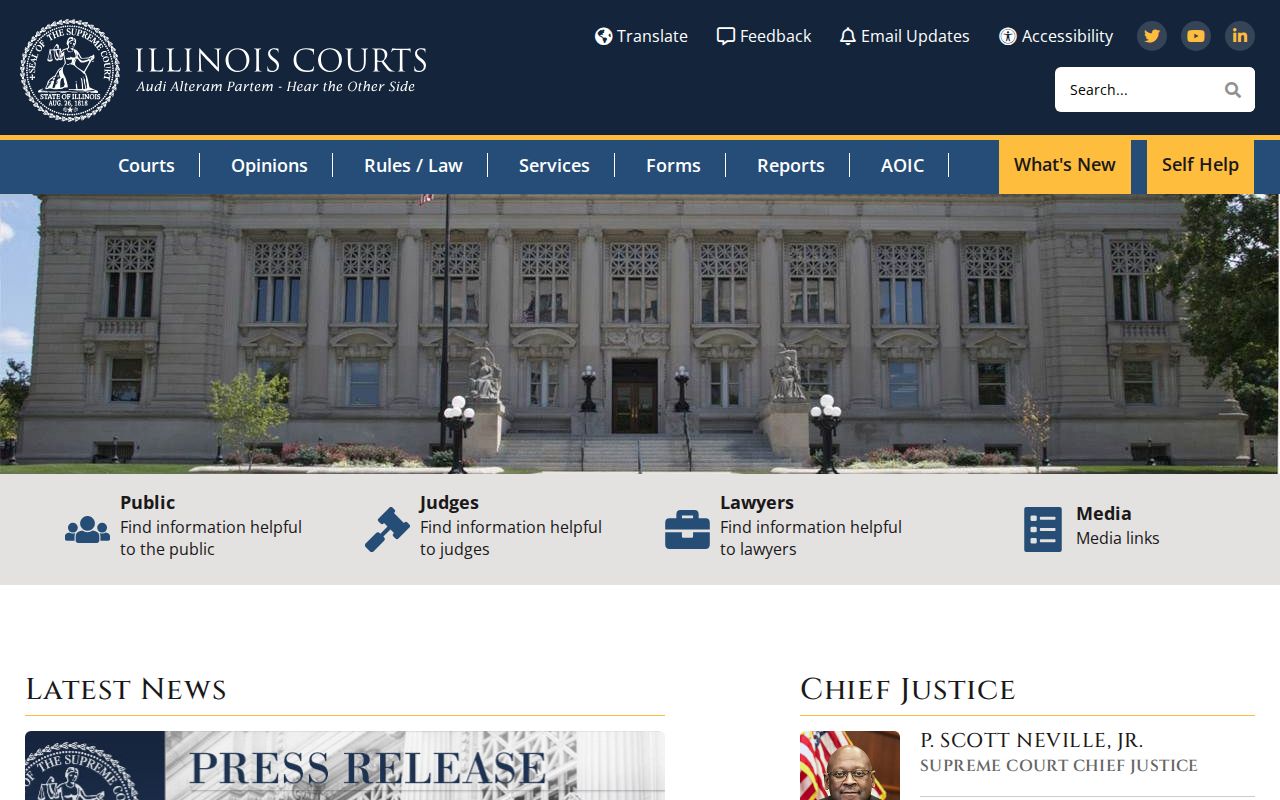This screenshot has width=1280, height=800.
Task: Click 'Supreme Court Chief Justice' subtitle
Action: click(x=1059, y=766)
